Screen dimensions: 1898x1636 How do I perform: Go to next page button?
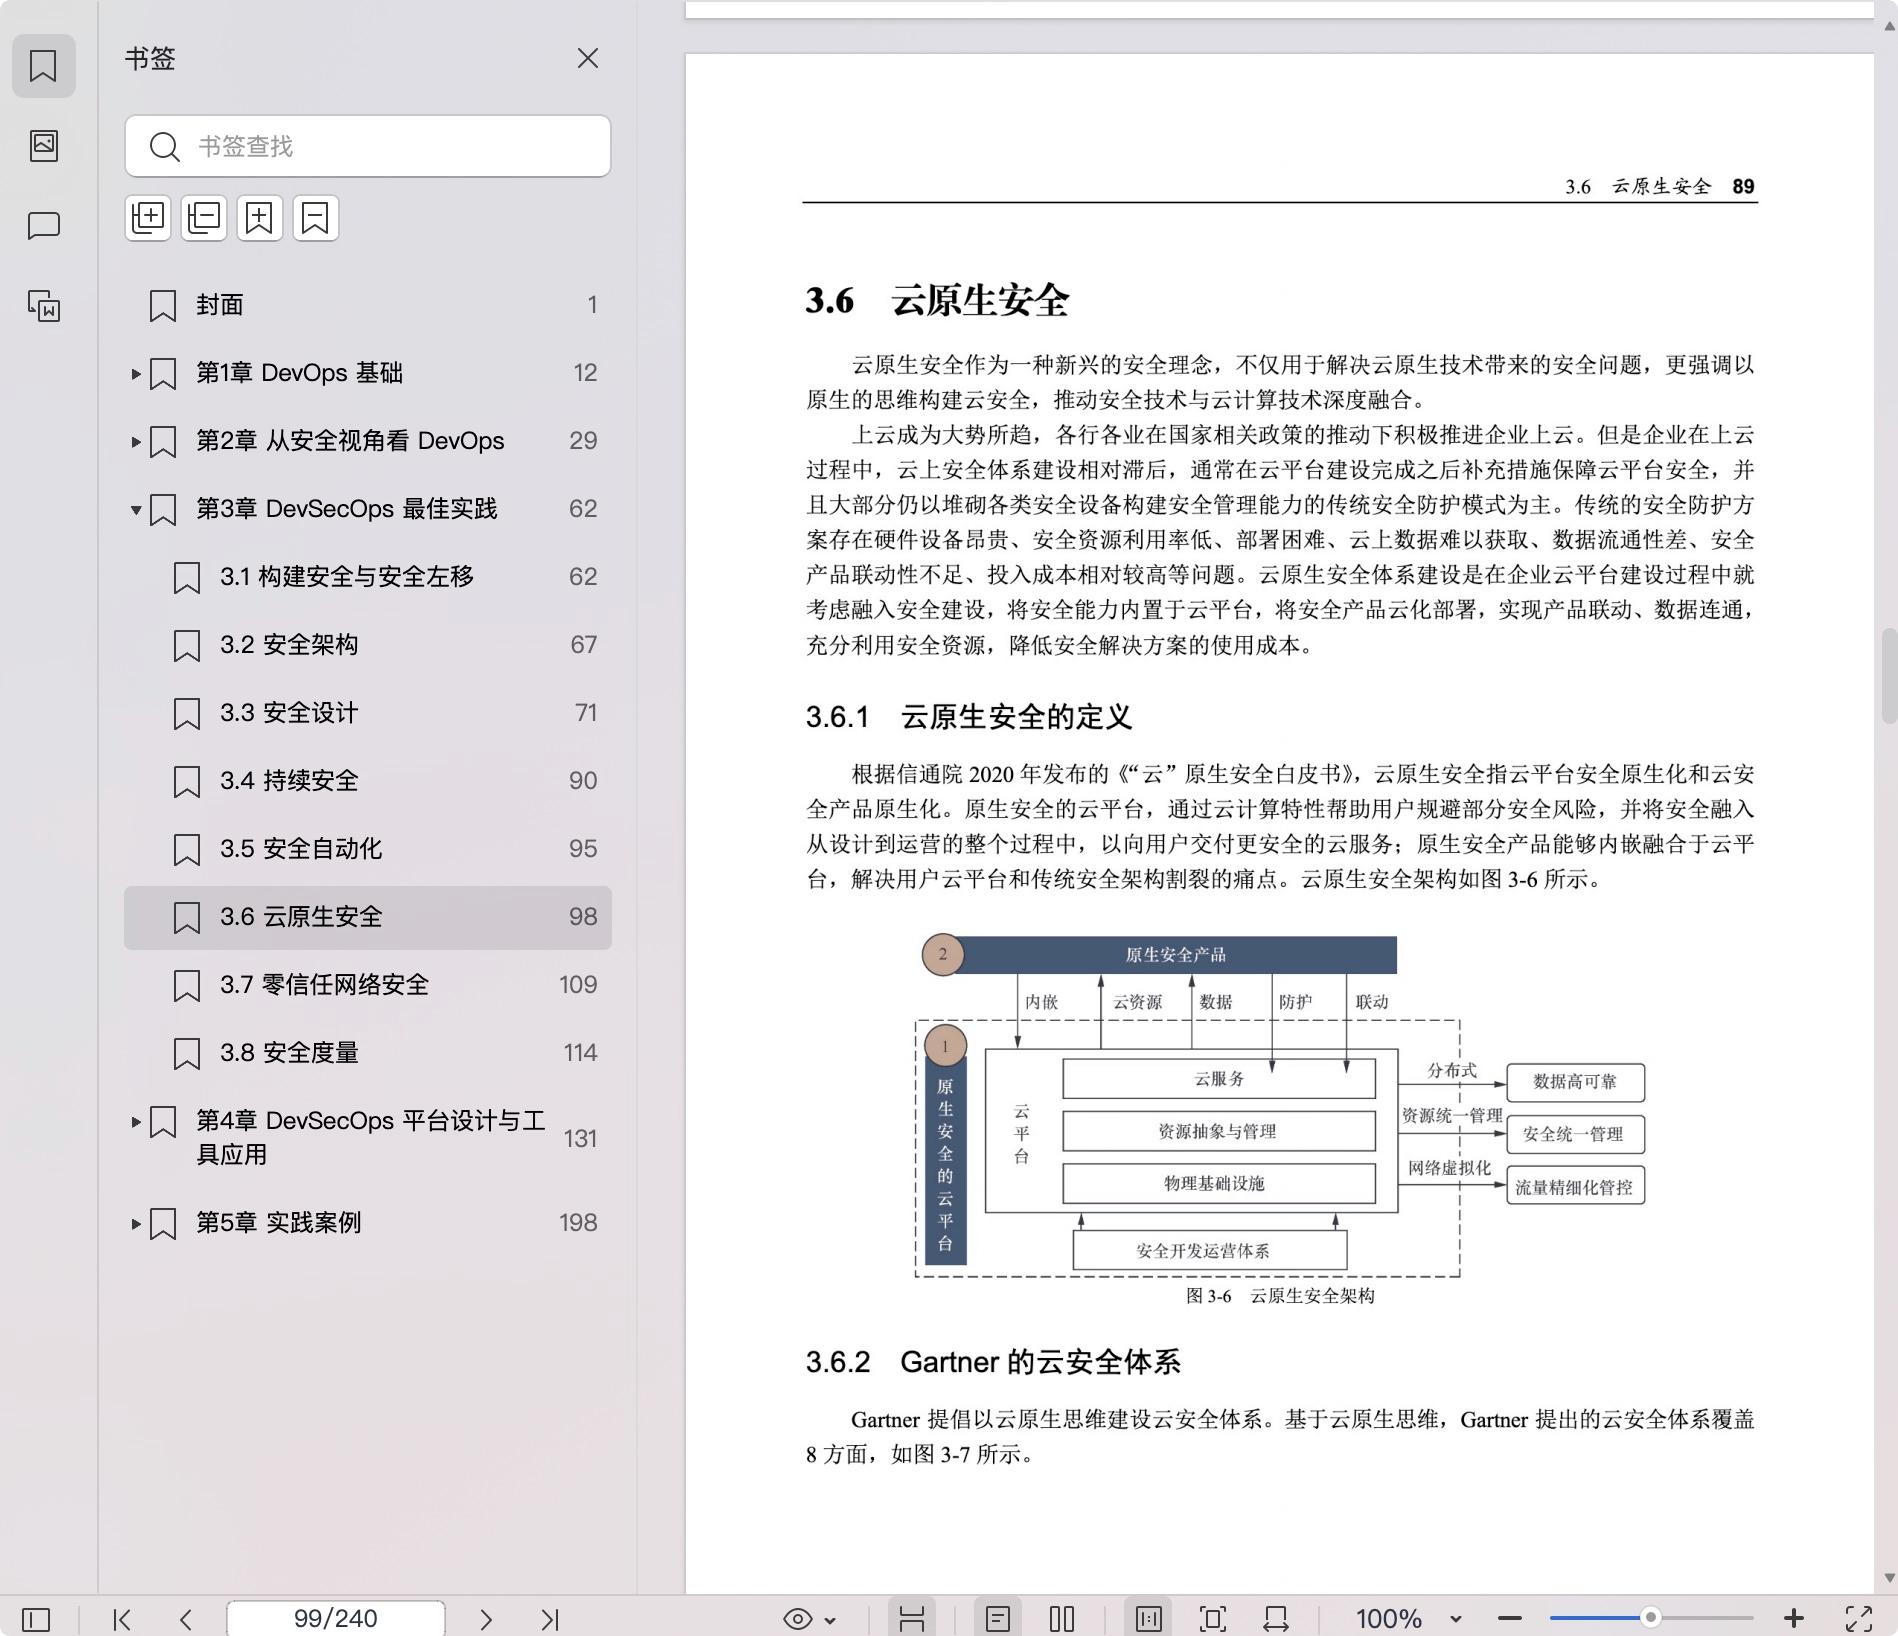point(486,1619)
